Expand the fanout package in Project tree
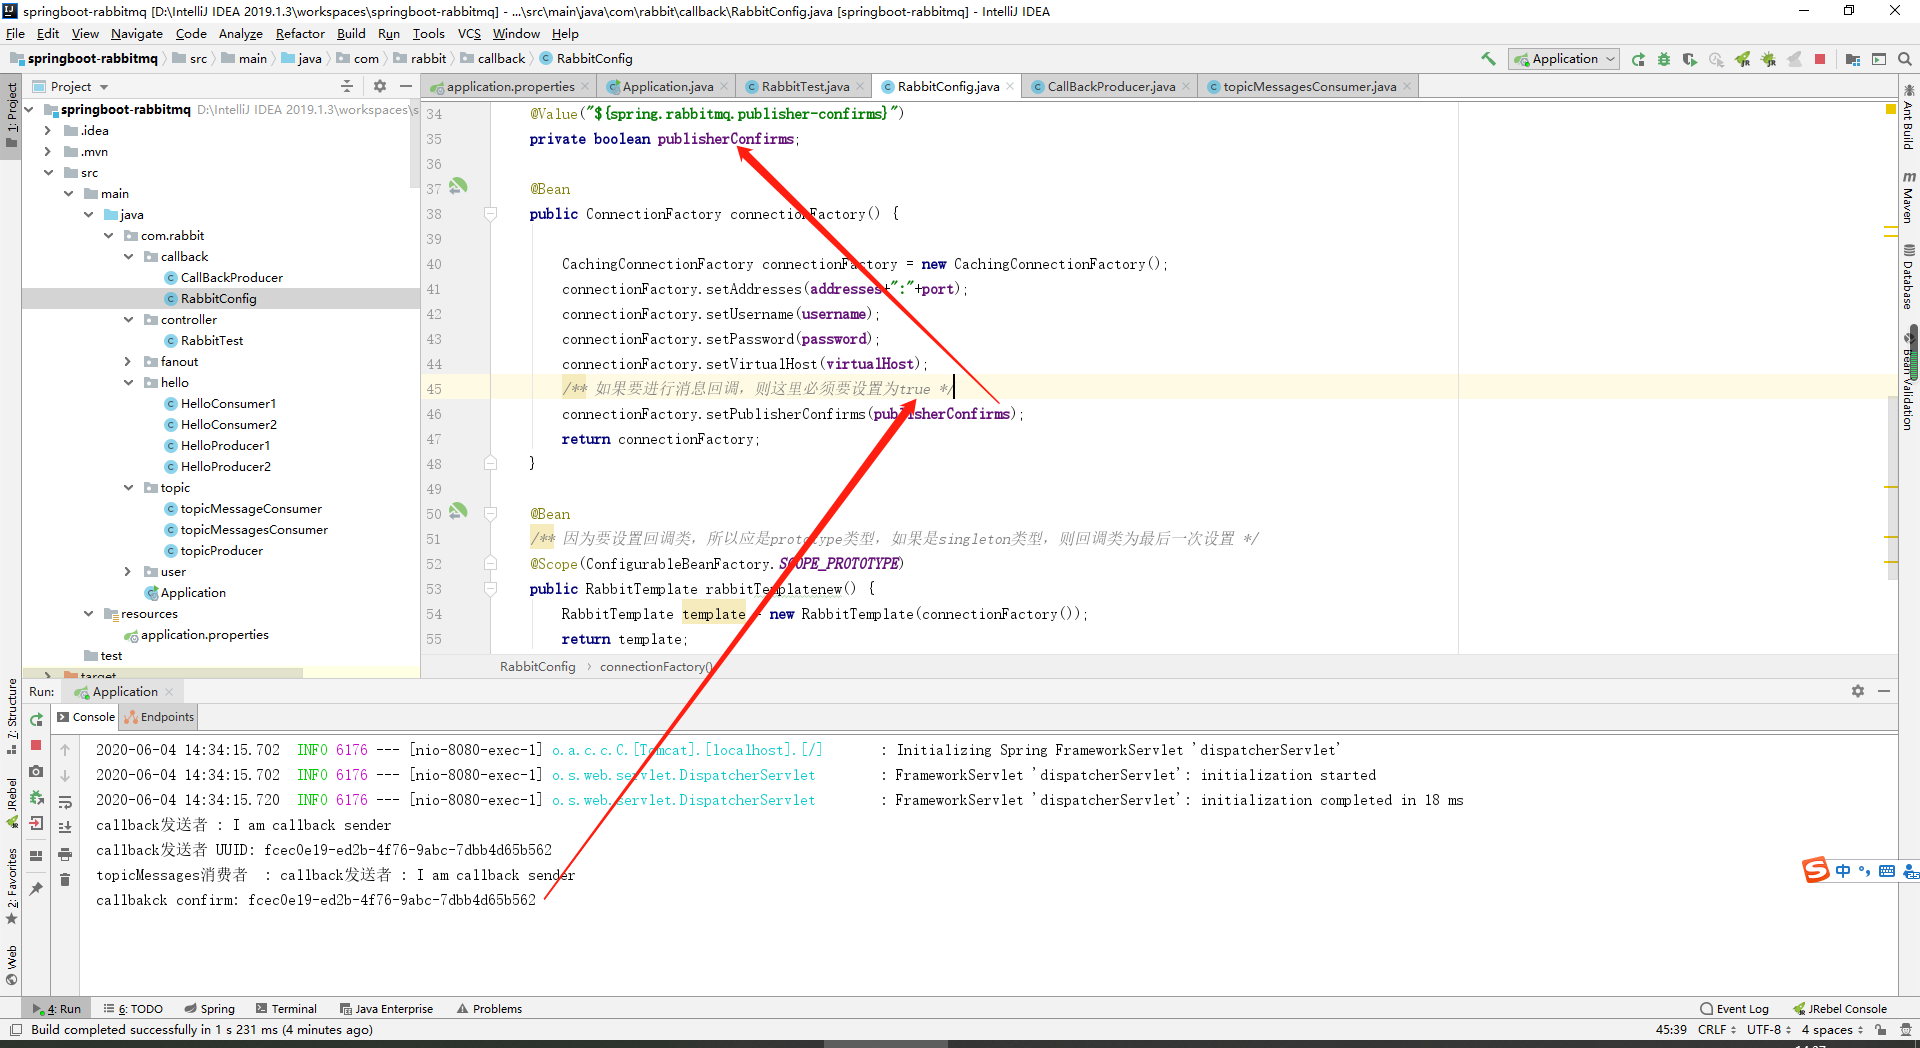The height and width of the screenshot is (1048, 1920). pos(127,361)
